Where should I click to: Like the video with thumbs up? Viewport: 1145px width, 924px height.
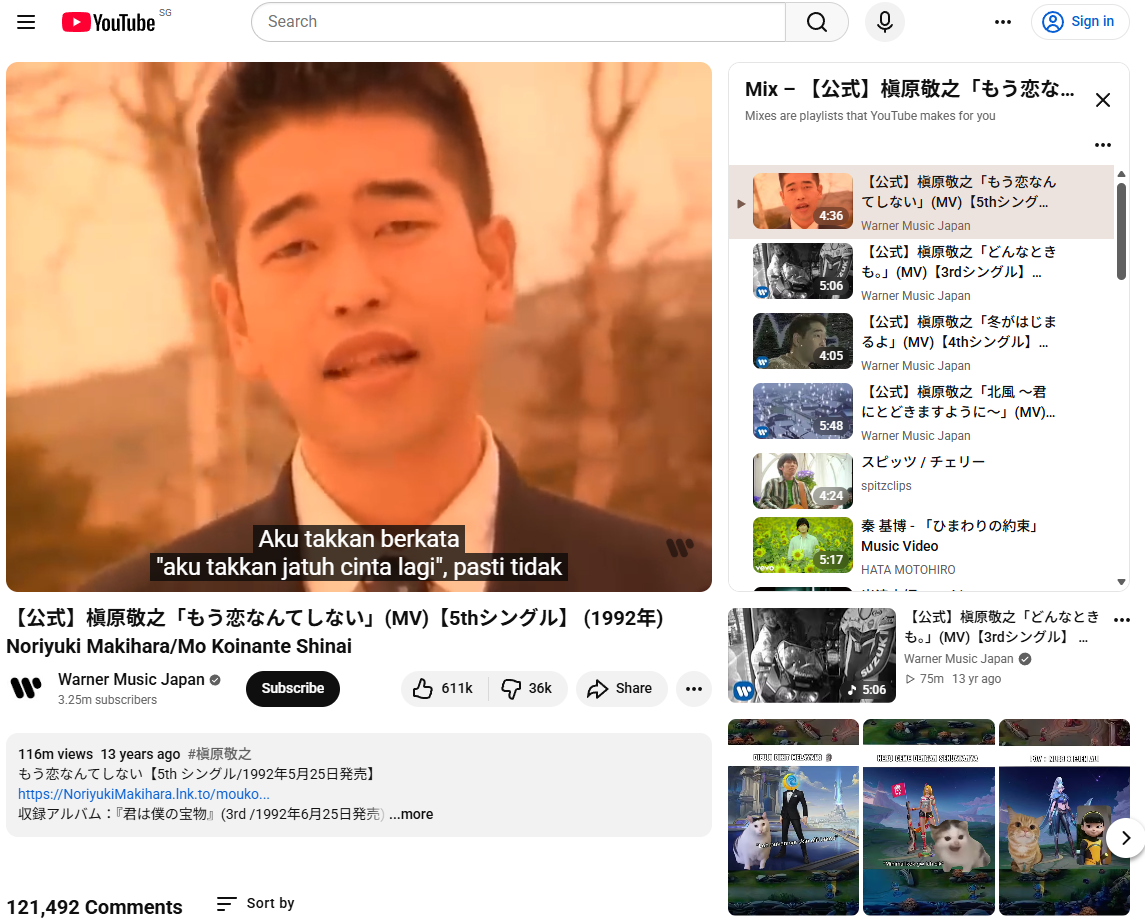pos(444,689)
